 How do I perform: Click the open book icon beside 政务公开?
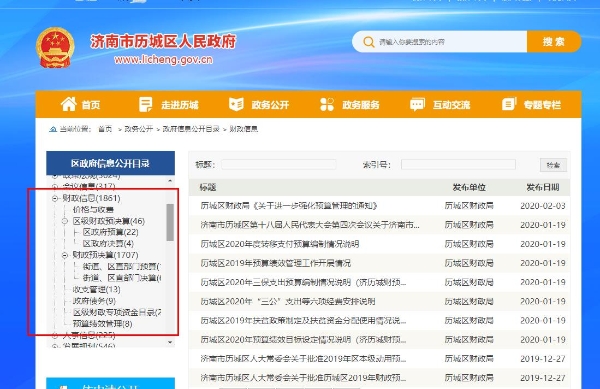[236, 104]
